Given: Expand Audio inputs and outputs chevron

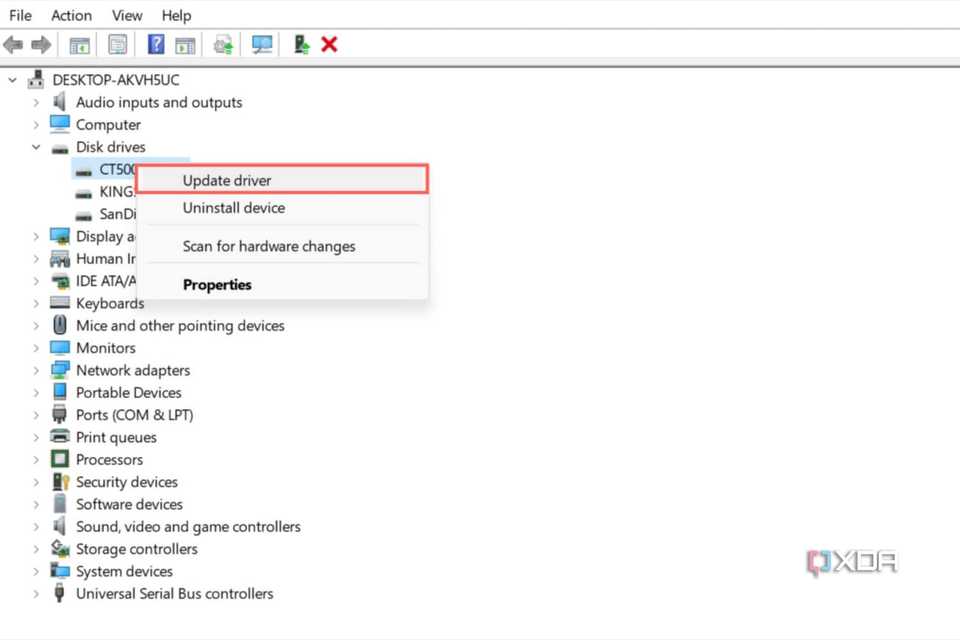Looking at the screenshot, I should 36,102.
